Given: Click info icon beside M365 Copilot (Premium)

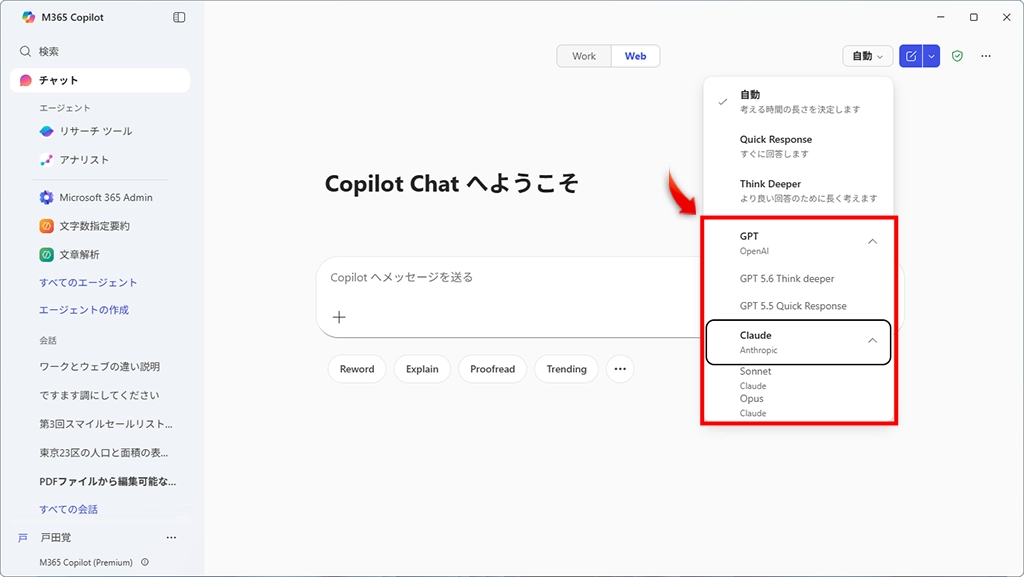Looking at the screenshot, I should pos(145,562).
